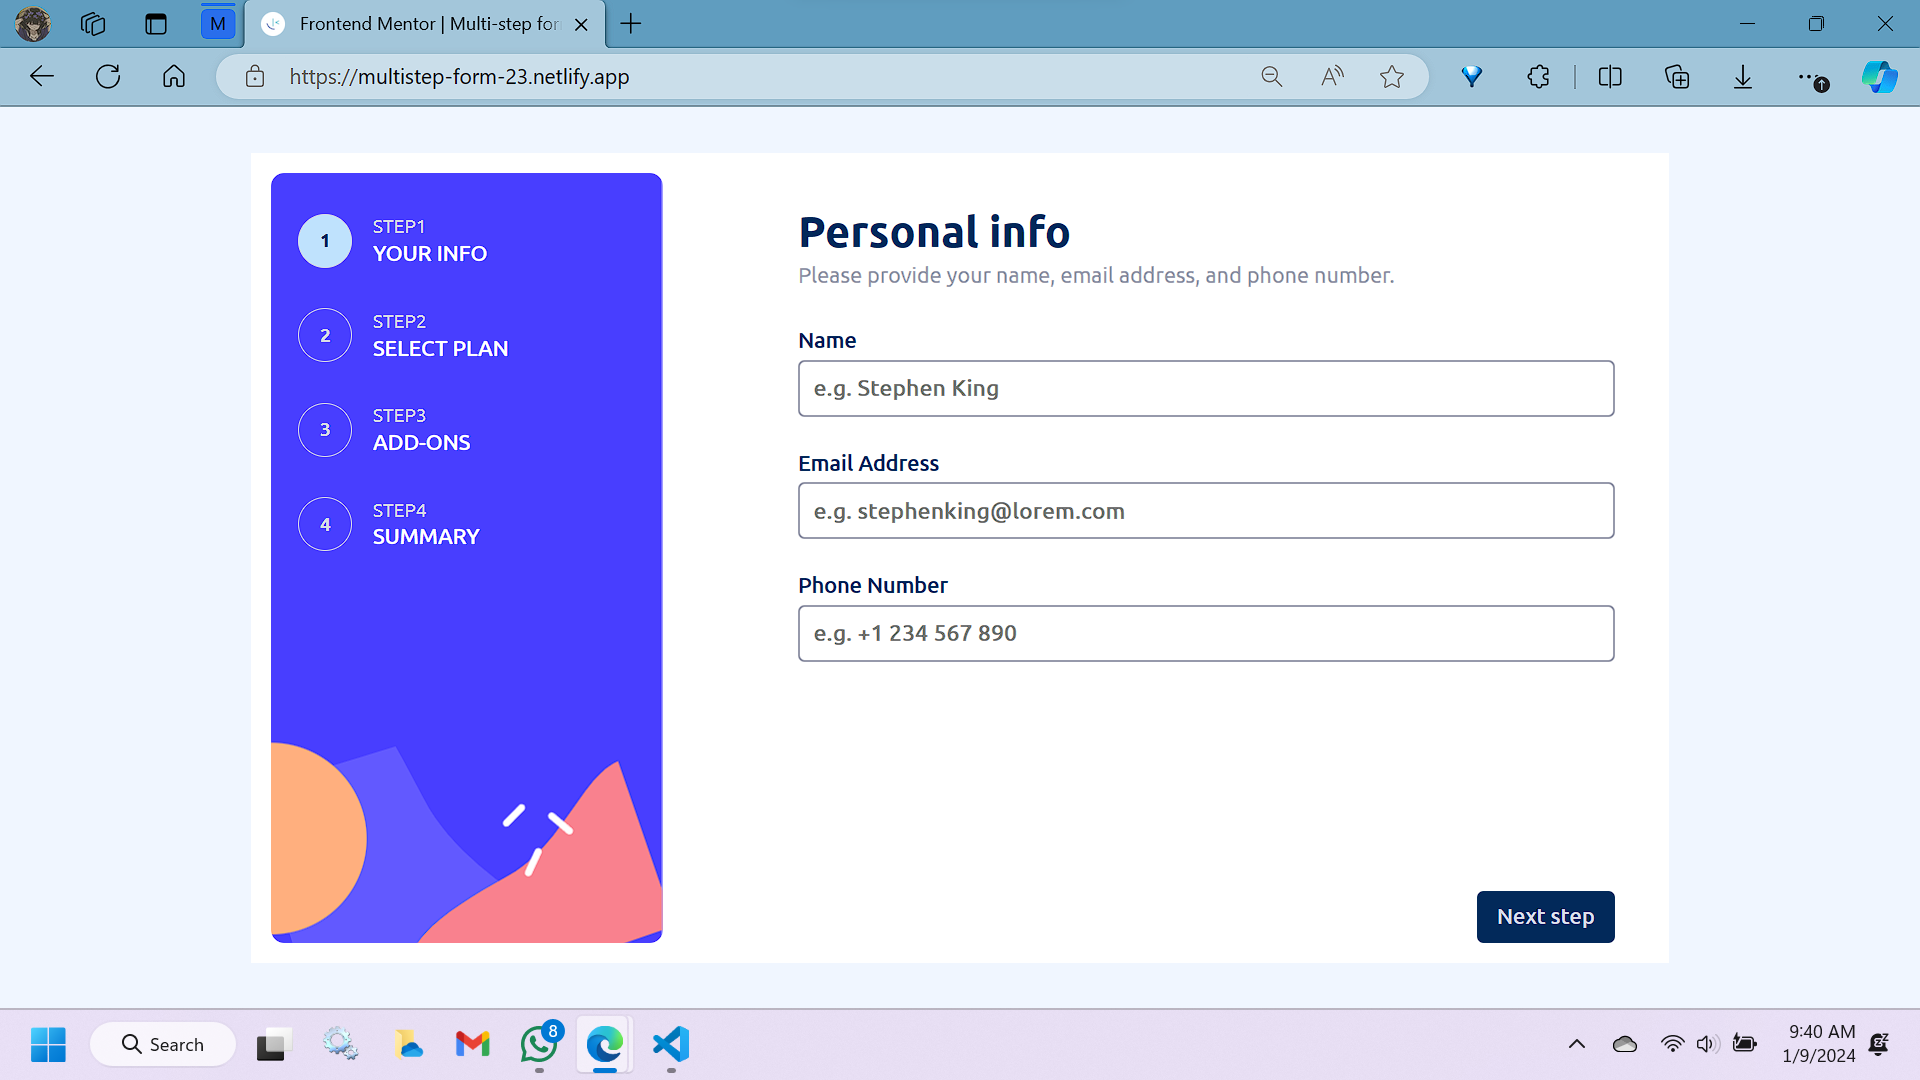1920x1080 pixels.
Task: Select step 3 Add-ons circle
Action: 325,430
